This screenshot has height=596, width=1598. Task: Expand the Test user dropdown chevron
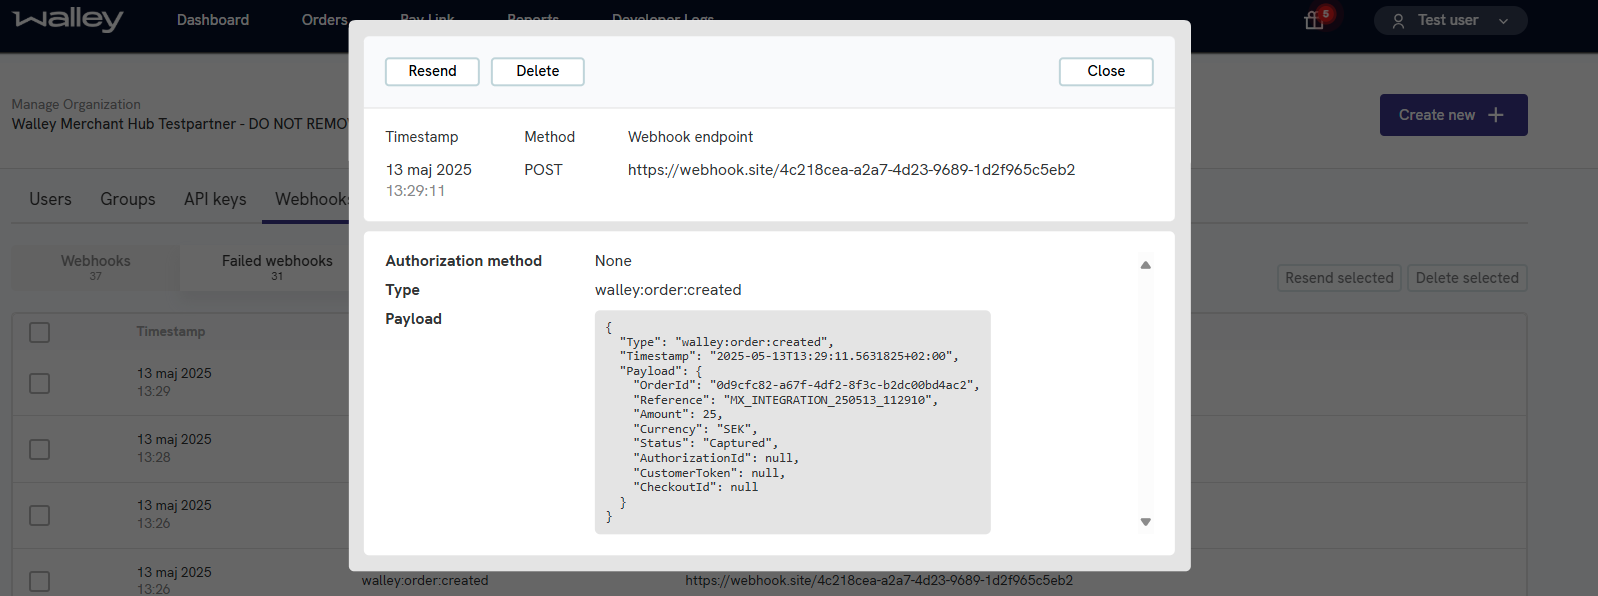[1503, 21]
